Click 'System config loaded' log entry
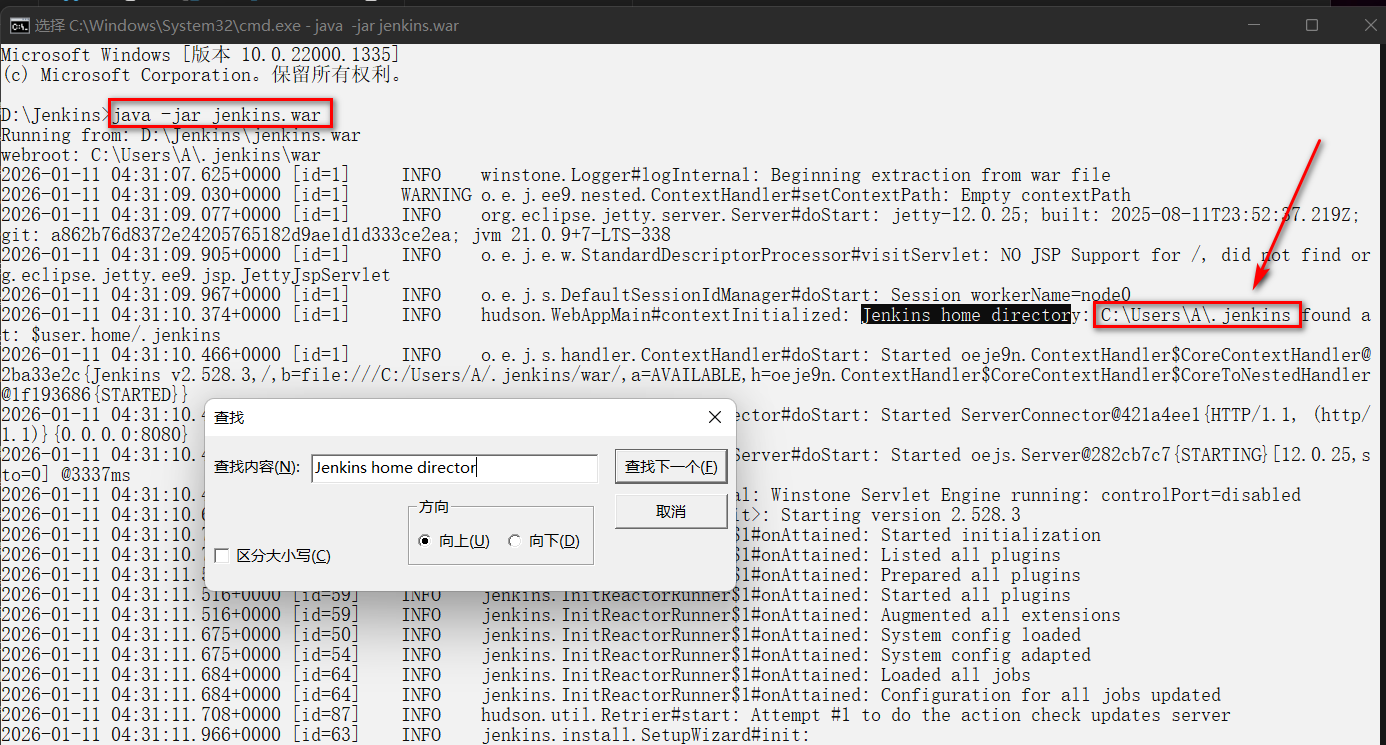The image size is (1386, 745). tap(981, 635)
